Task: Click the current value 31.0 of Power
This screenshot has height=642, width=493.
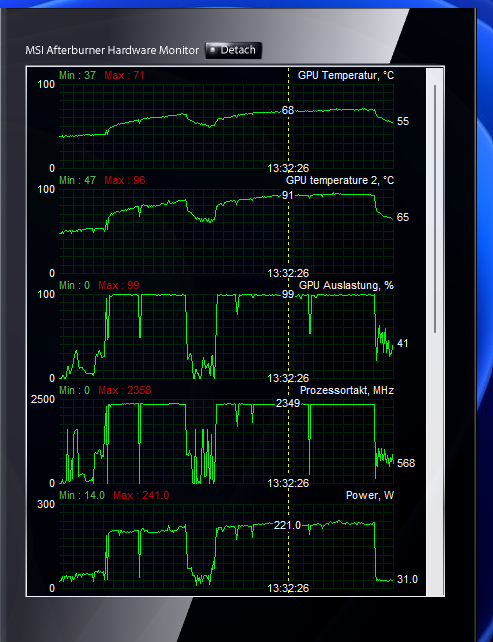Action: tap(407, 579)
